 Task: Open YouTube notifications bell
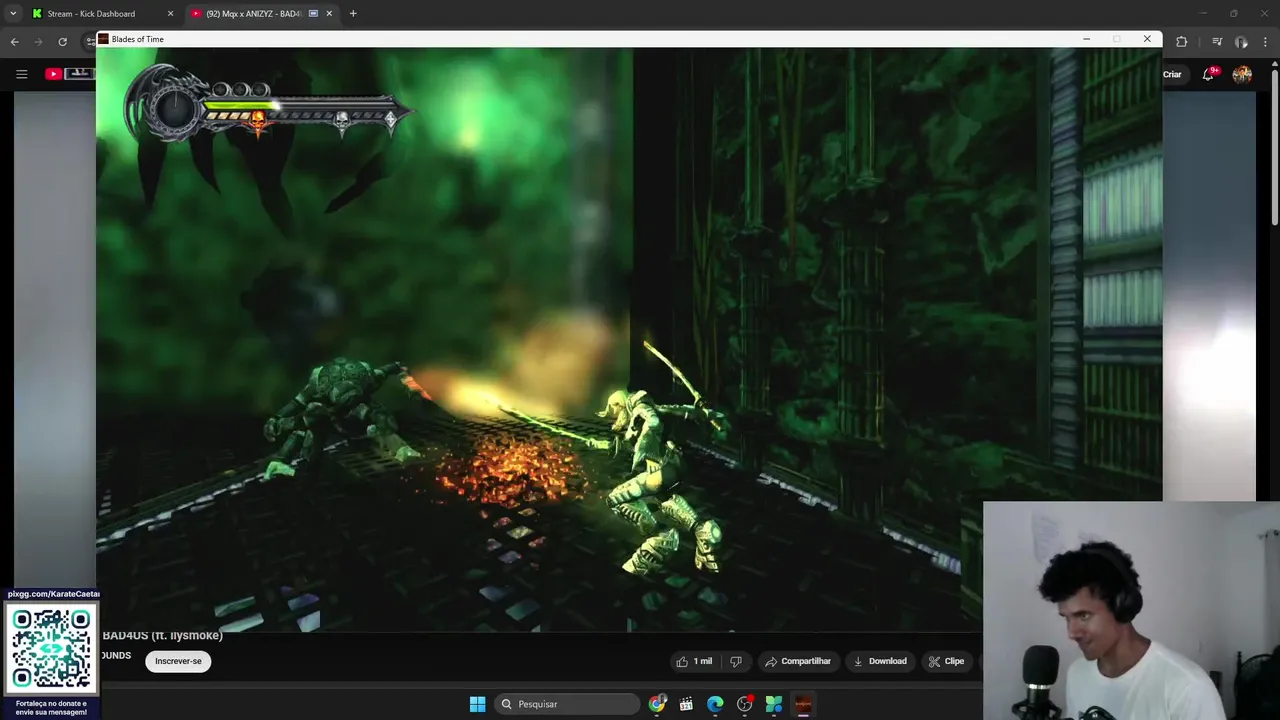point(1209,74)
